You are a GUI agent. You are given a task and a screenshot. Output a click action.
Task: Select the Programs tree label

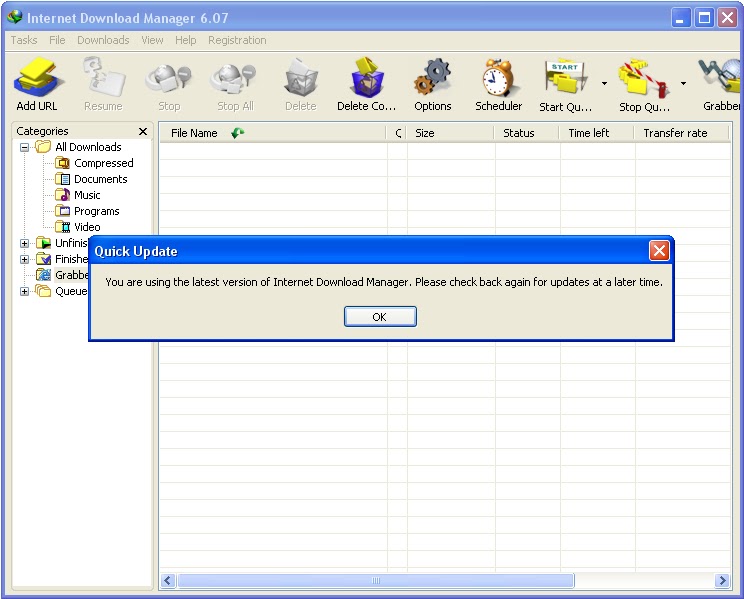tap(96, 211)
